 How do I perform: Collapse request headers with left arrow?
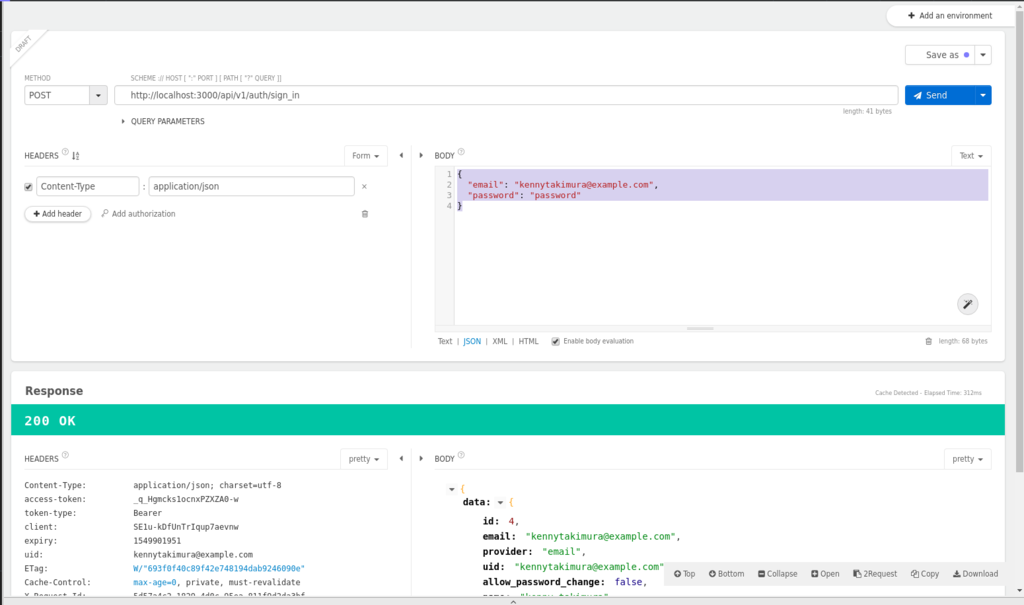[x=402, y=155]
